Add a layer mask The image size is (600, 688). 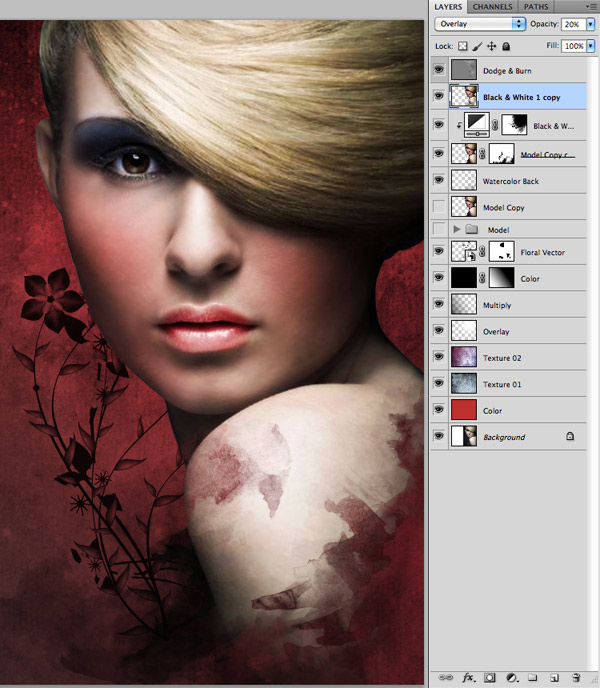point(490,677)
